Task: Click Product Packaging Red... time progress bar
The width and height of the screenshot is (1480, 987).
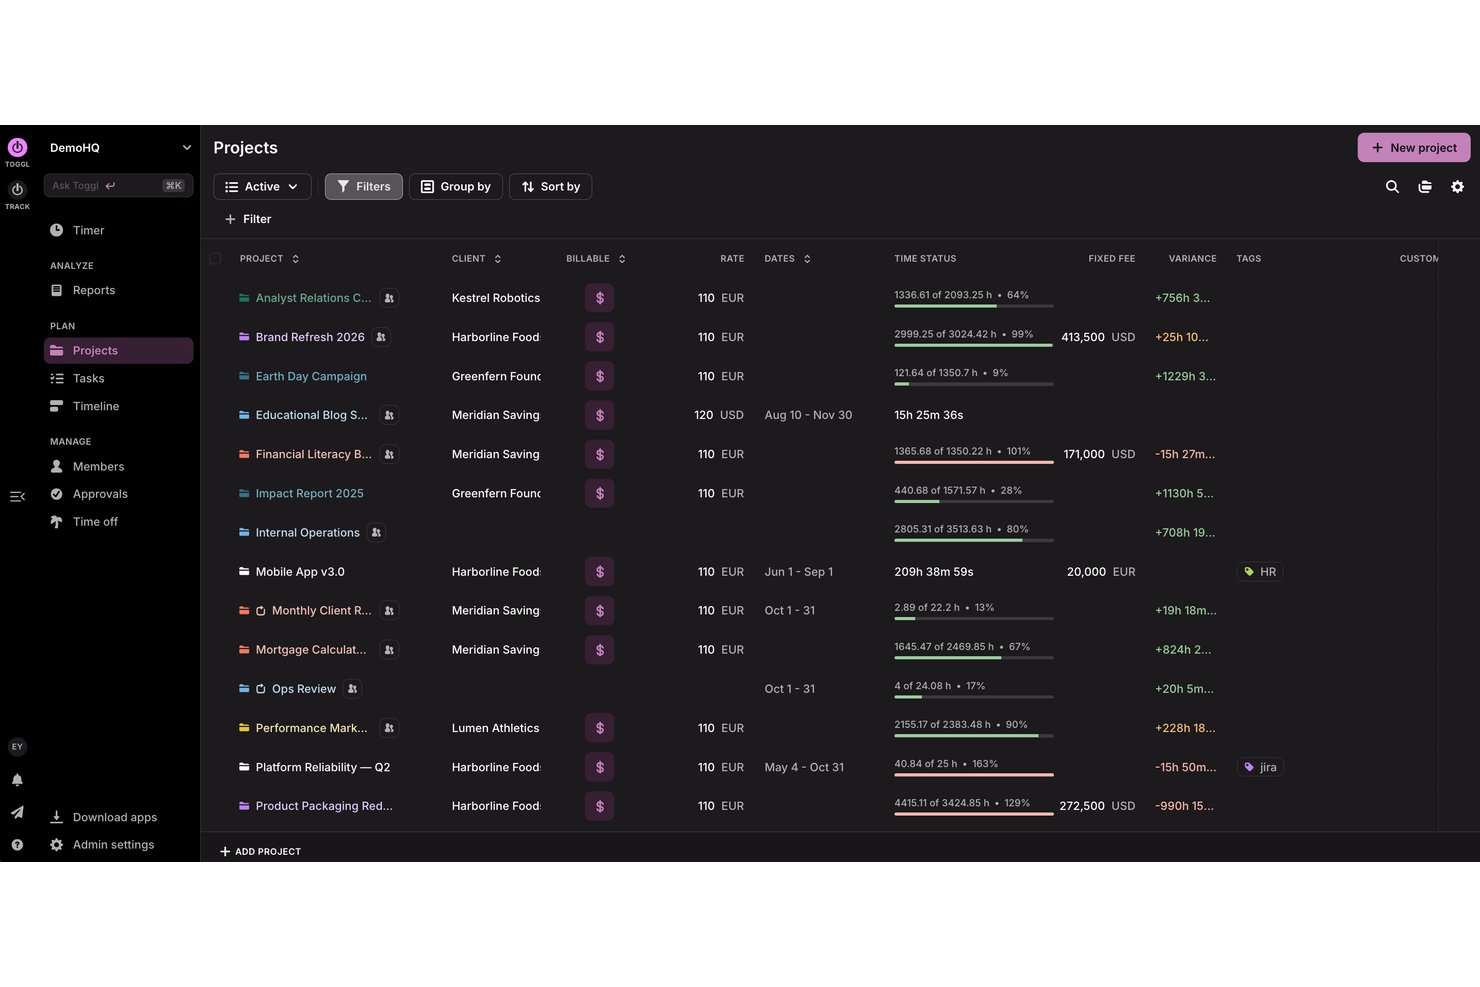Action: tap(973, 814)
